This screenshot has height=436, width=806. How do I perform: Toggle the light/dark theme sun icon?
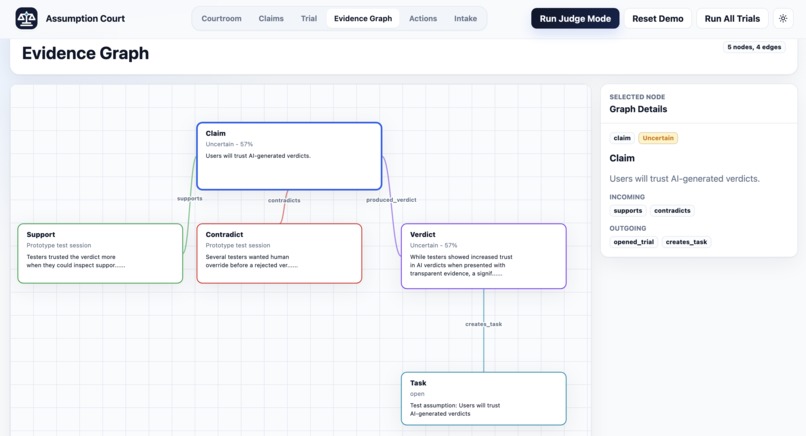pos(783,19)
